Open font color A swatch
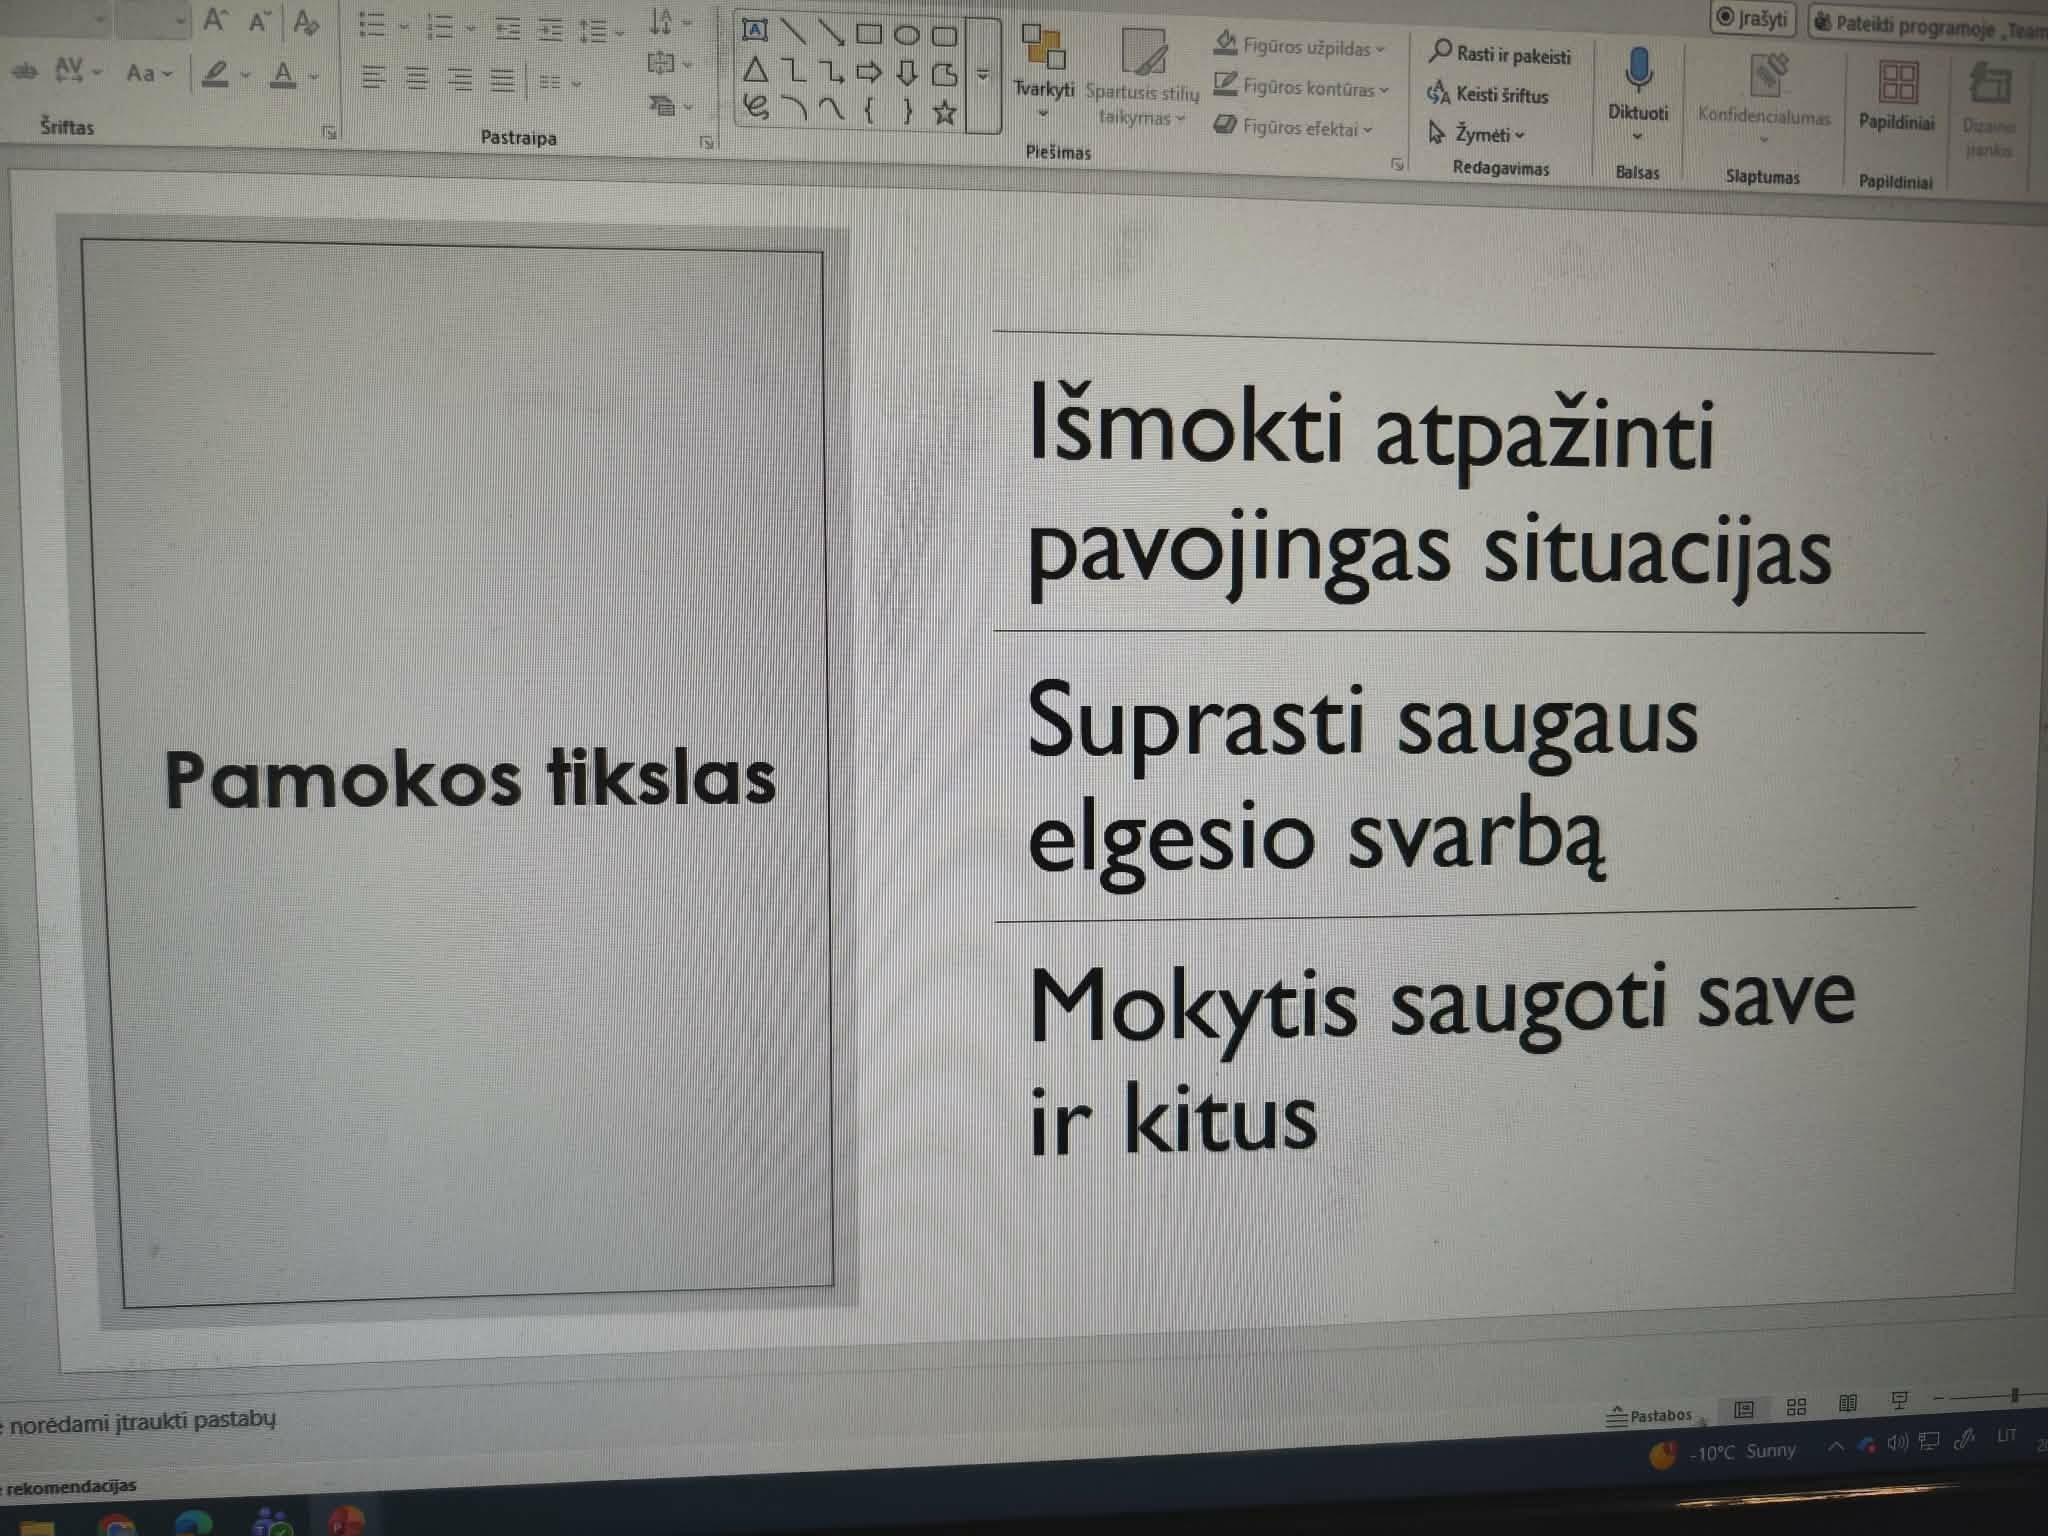 click(285, 74)
